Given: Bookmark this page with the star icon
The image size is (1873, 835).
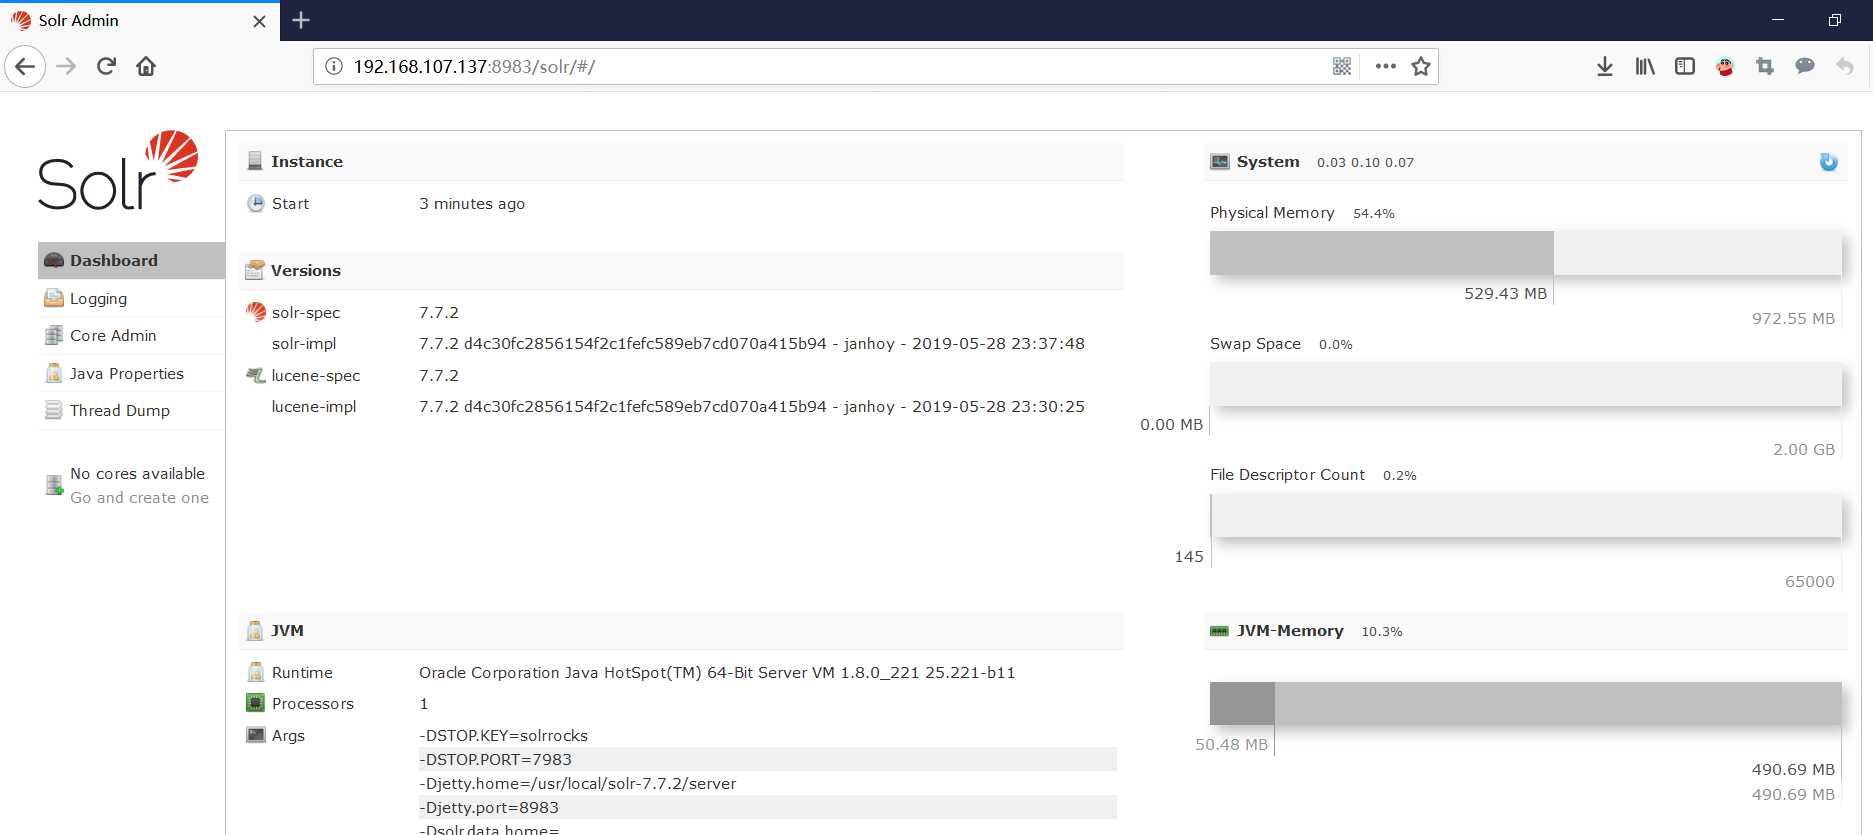Looking at the screenshot, I should click(1421, 67).
